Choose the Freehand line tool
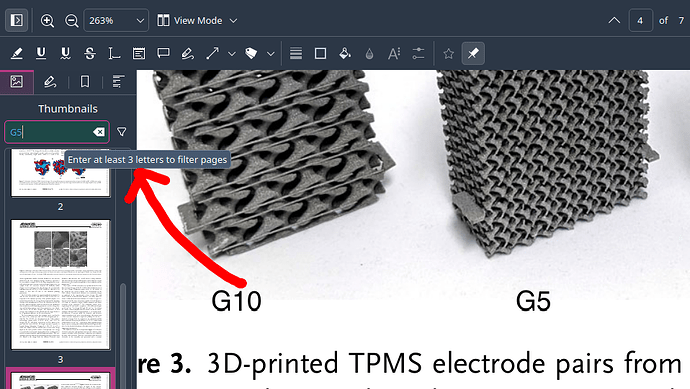The image size is (690, 389). click(x=188, y=54)
